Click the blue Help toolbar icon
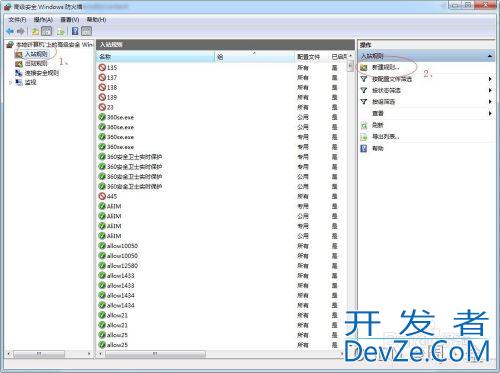Viewport: 500px width, 373px height. 75,31
